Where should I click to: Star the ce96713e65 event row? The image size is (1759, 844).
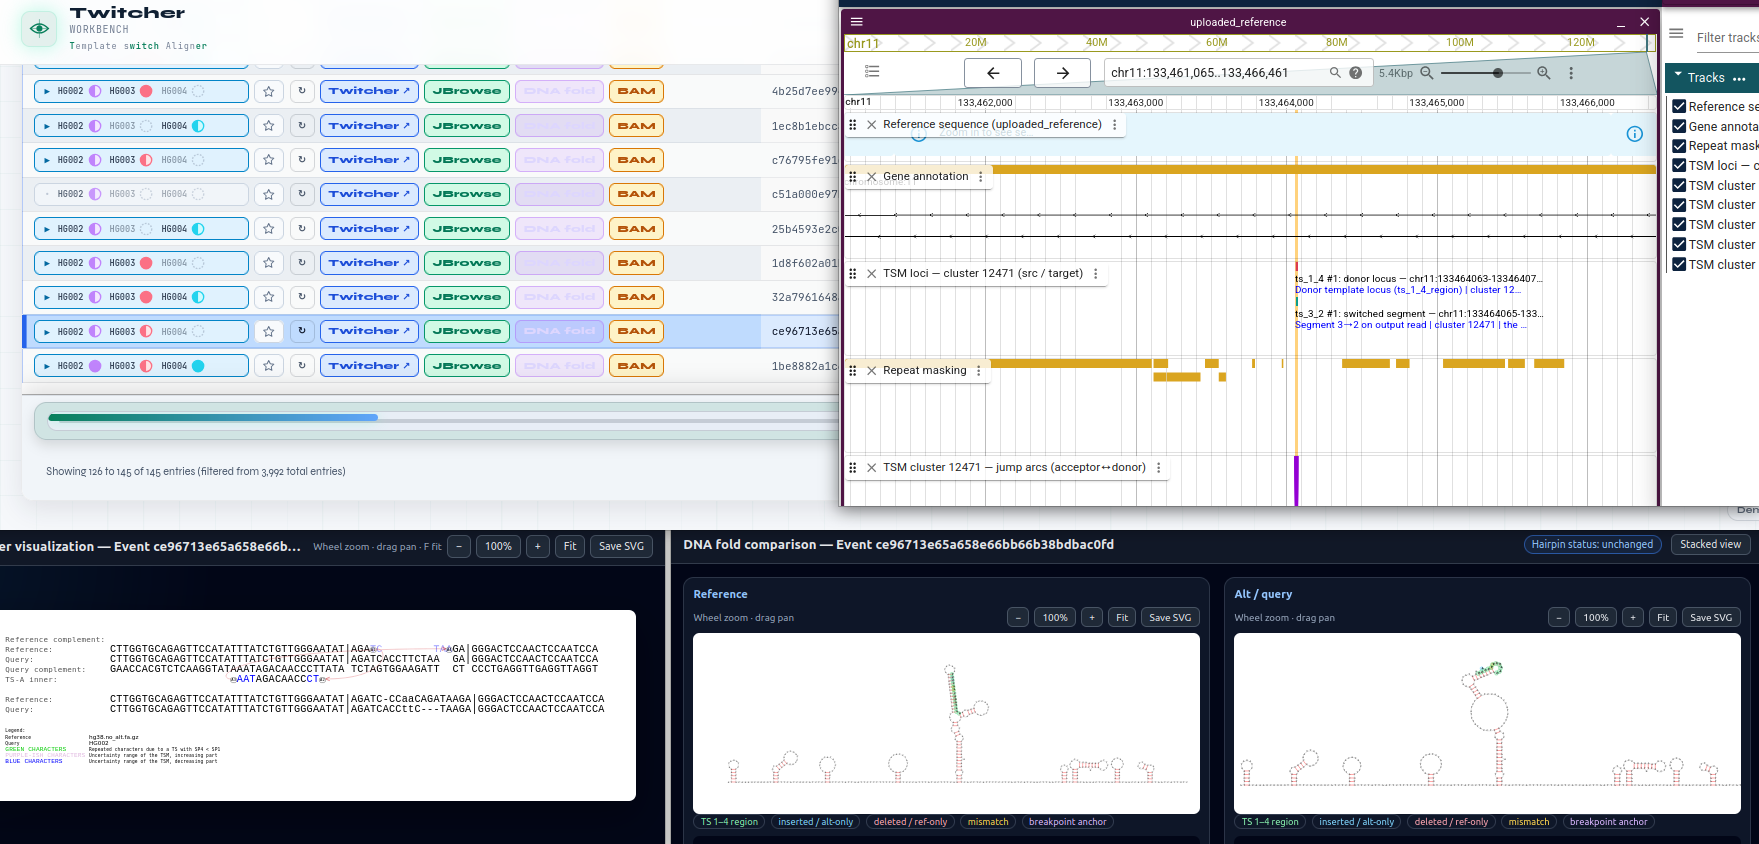click(268, 331)
